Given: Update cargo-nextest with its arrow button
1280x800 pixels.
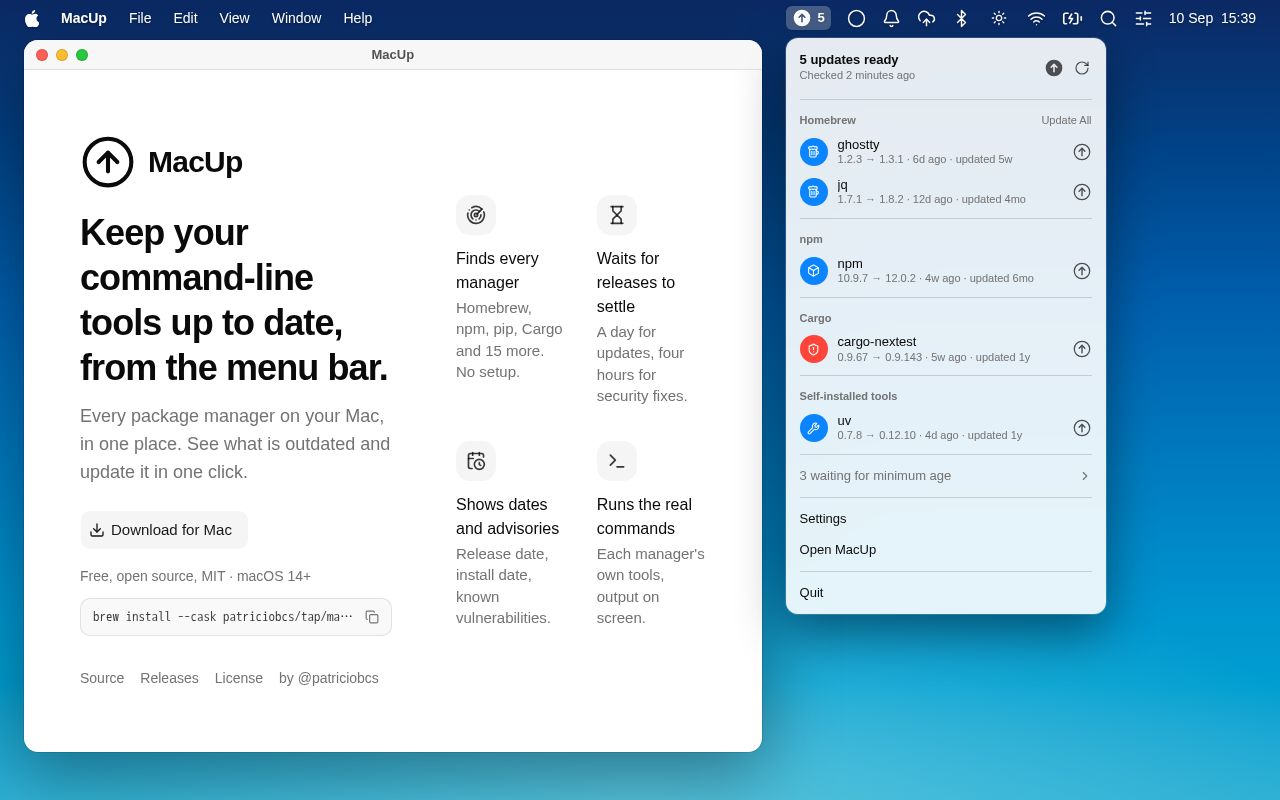Looking at the screenshot, I should click(x=1082, y=349).
